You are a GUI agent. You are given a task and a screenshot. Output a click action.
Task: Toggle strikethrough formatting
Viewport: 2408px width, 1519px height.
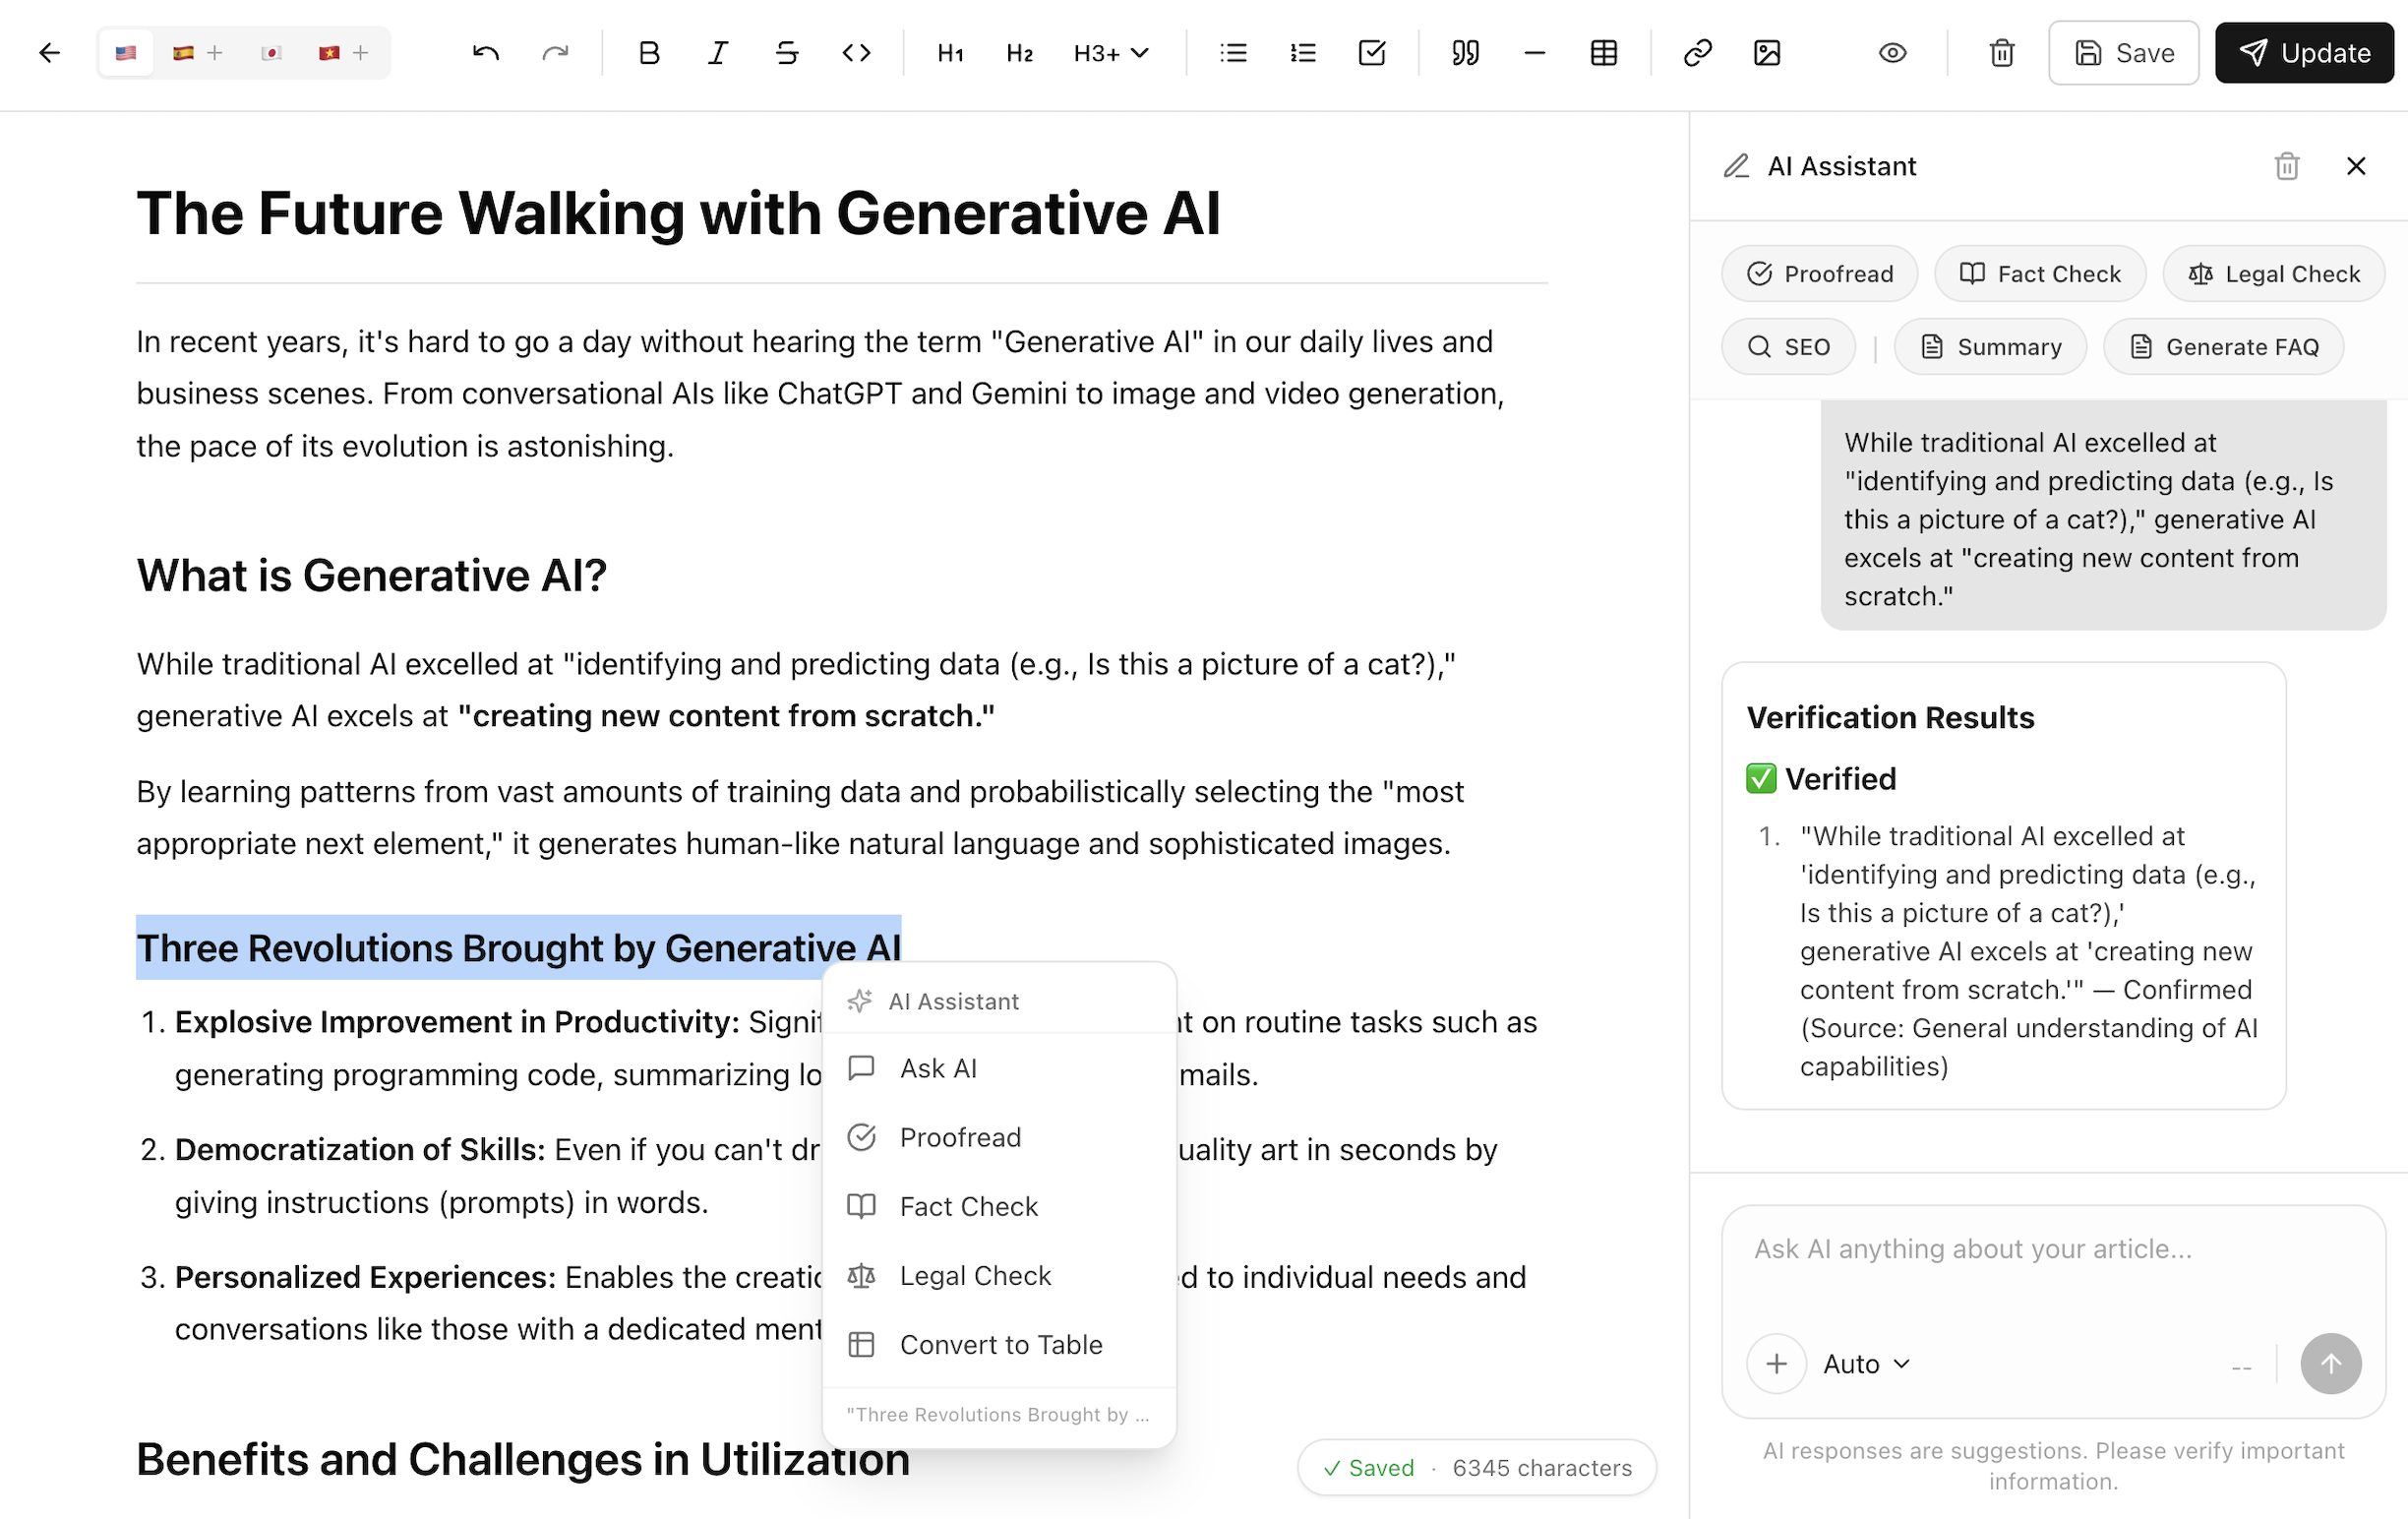click(x=787, y=53)
